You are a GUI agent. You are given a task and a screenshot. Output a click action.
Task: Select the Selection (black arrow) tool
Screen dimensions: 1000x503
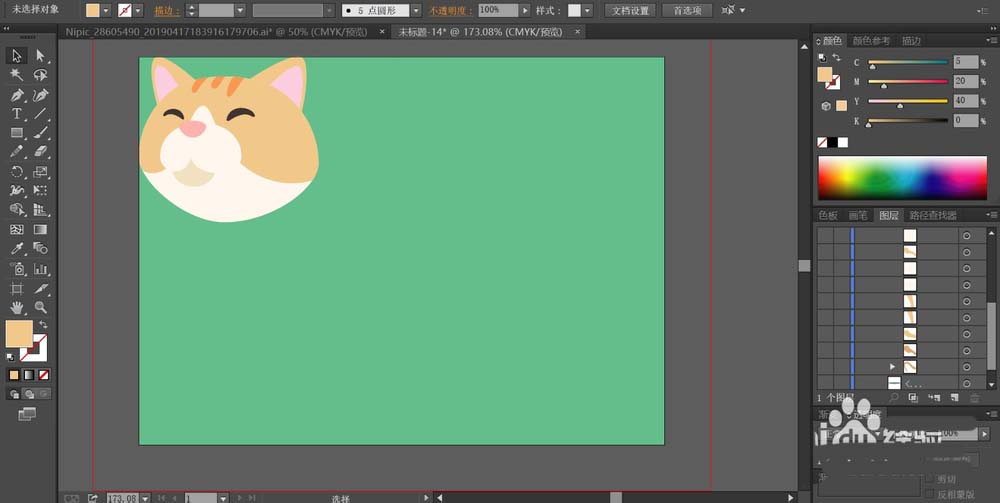coord(17,56)
